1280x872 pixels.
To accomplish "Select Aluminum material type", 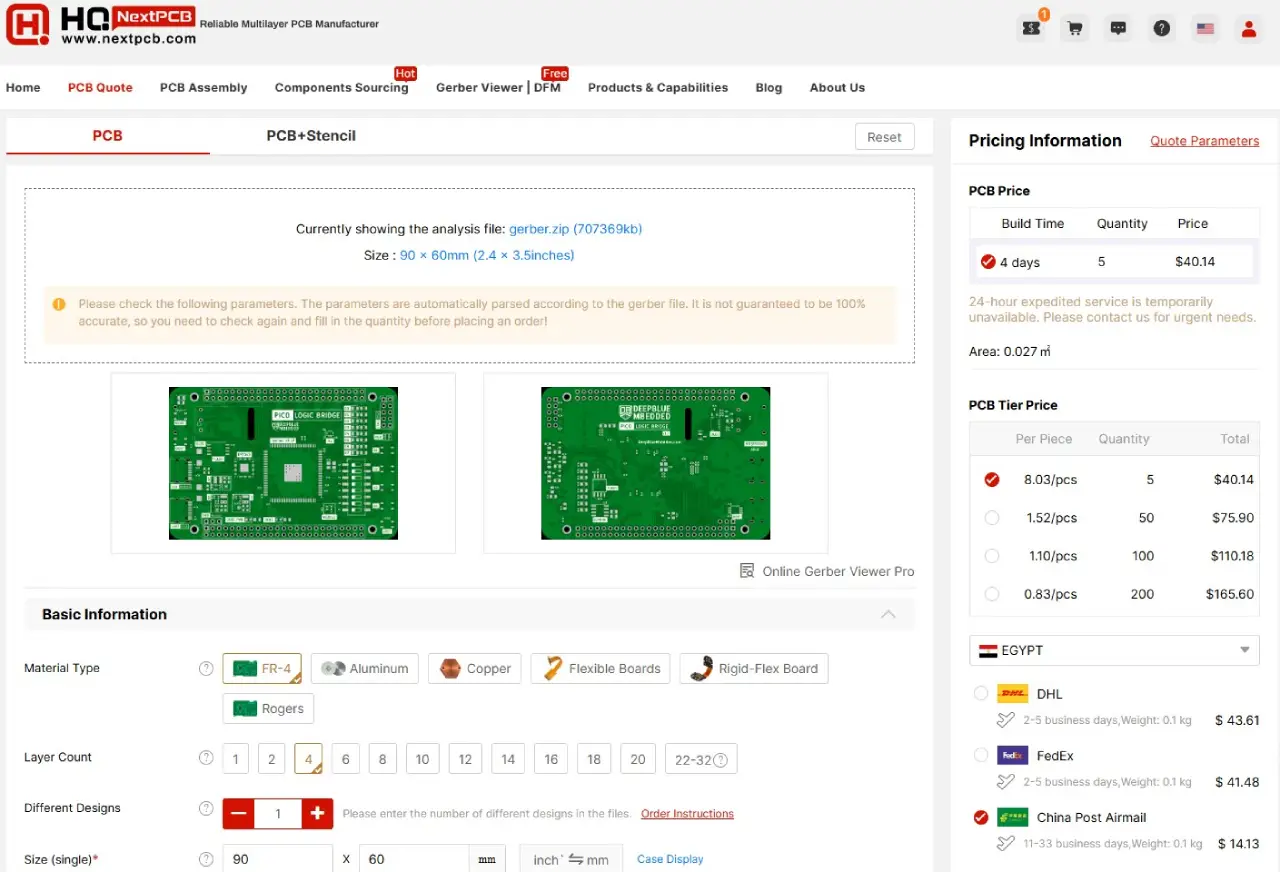I will click(x=364, y=668).
